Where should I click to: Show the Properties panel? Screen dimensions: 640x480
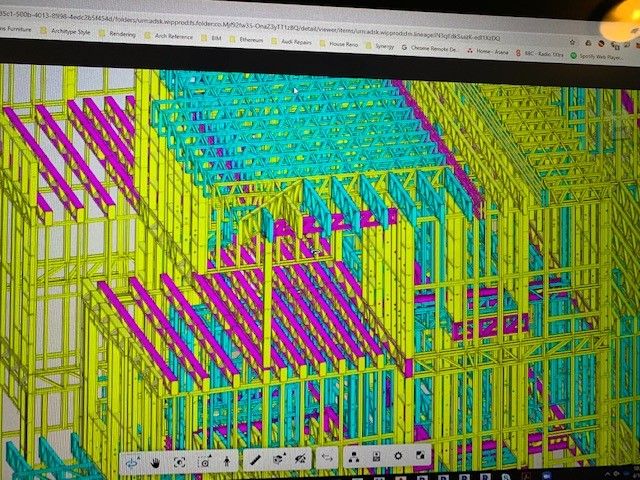(375, 458)
